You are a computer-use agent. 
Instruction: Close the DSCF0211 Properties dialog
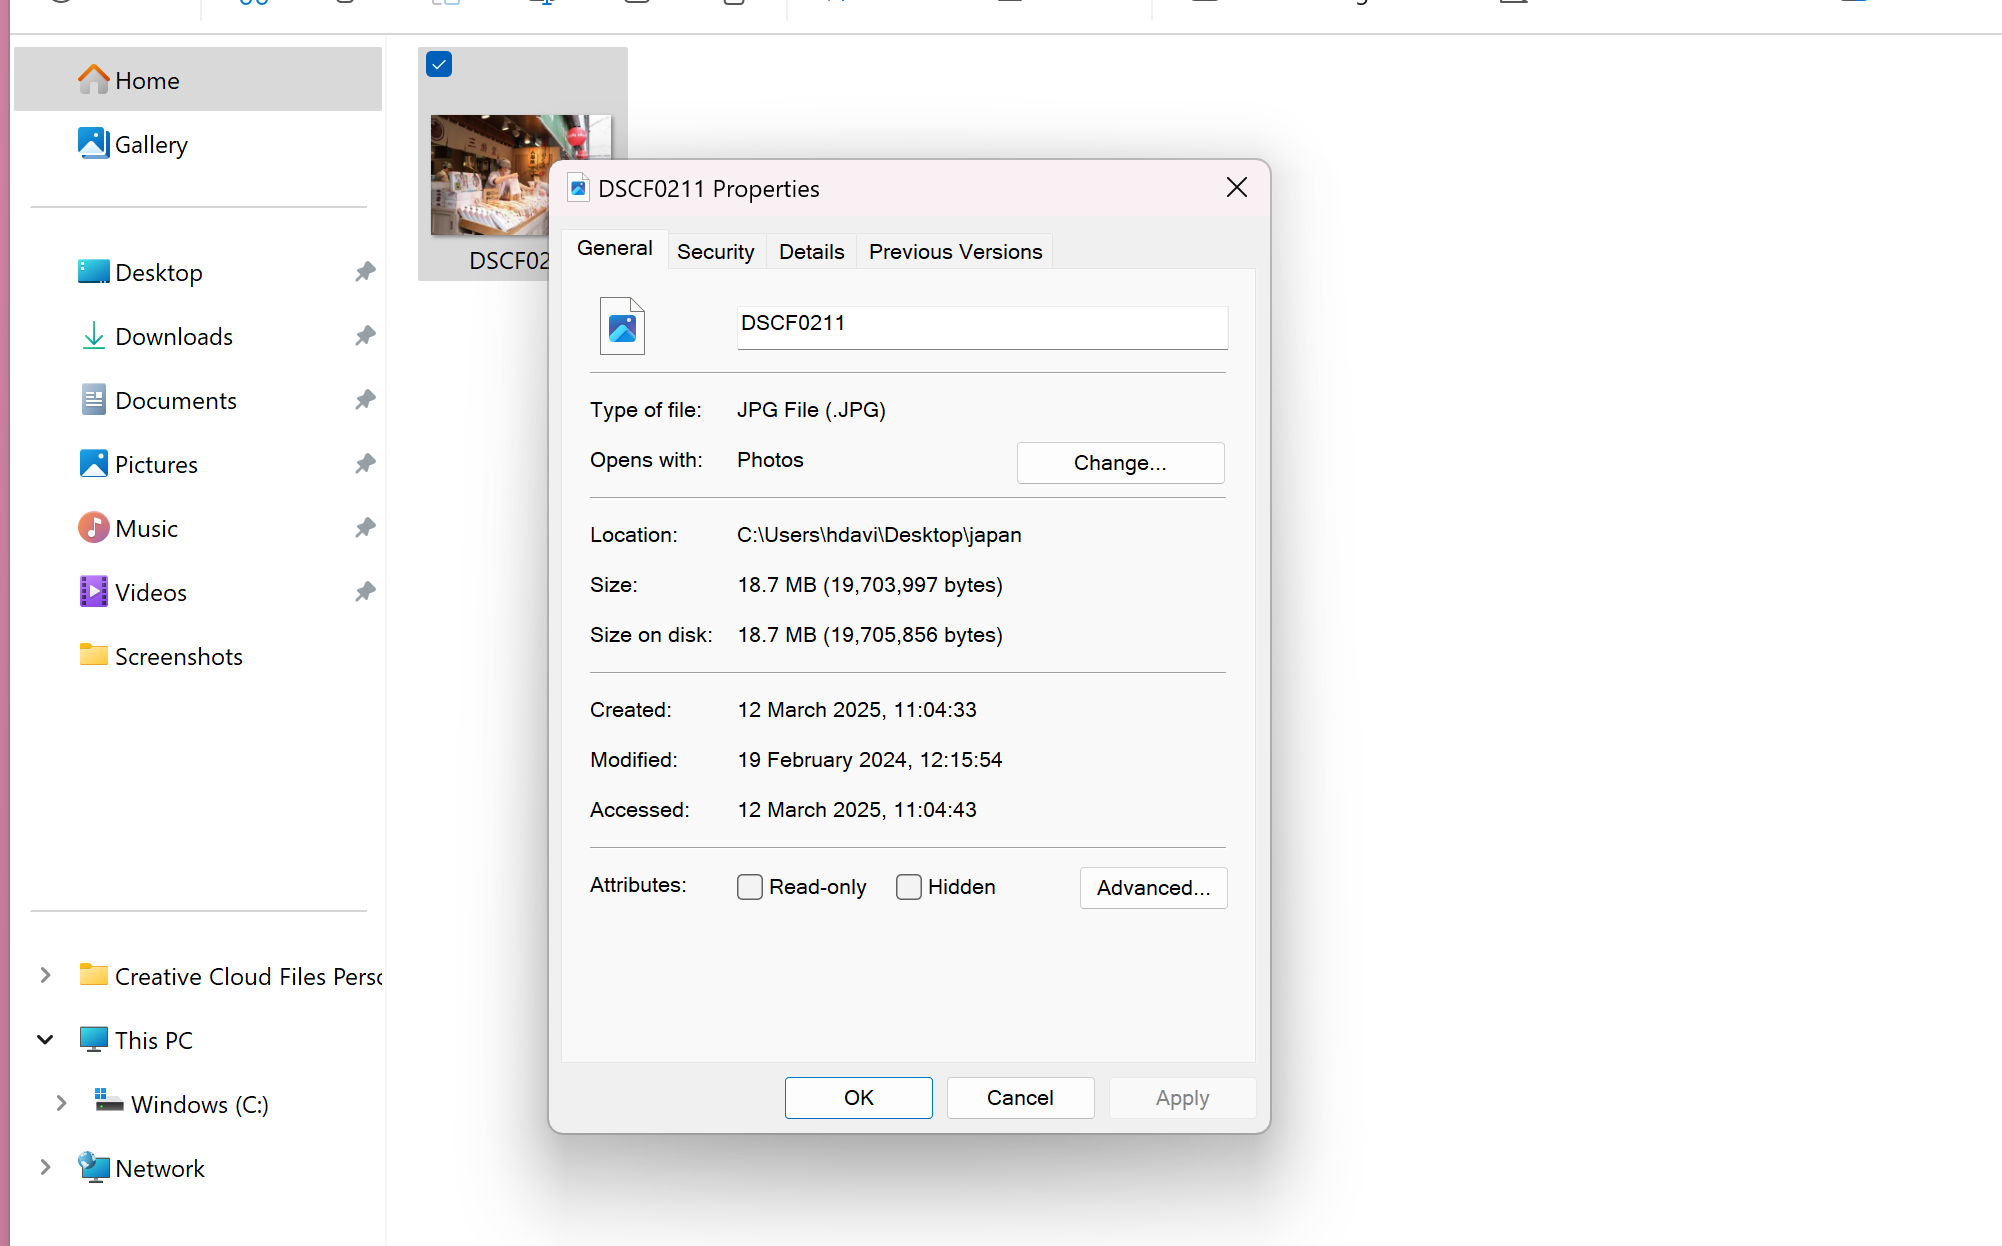coord(1236,187)
